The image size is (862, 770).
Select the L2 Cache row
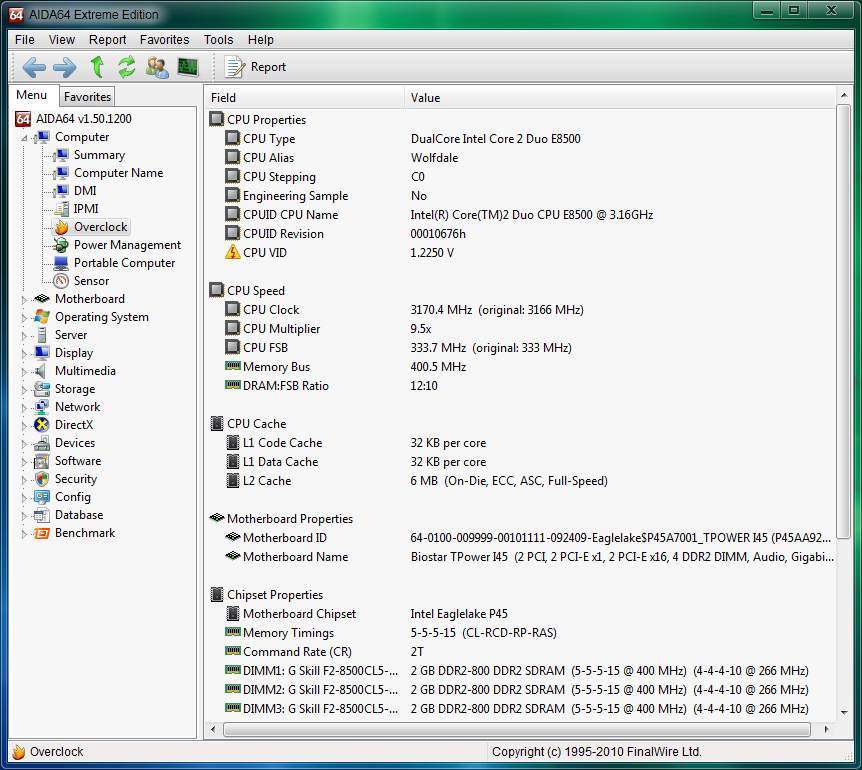pyautogui.click(x=520, y=481)
